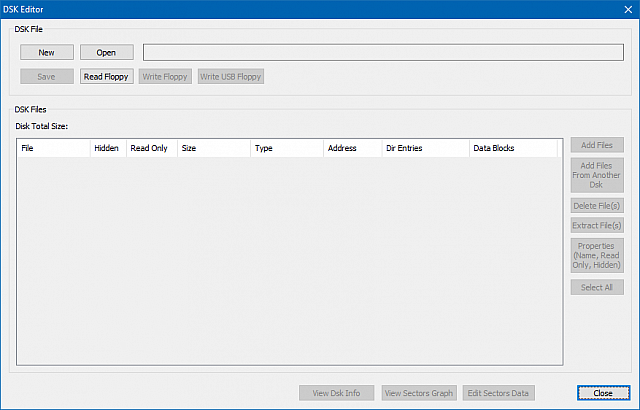Click the Close button
640x410 pixels.
point(603,393)
